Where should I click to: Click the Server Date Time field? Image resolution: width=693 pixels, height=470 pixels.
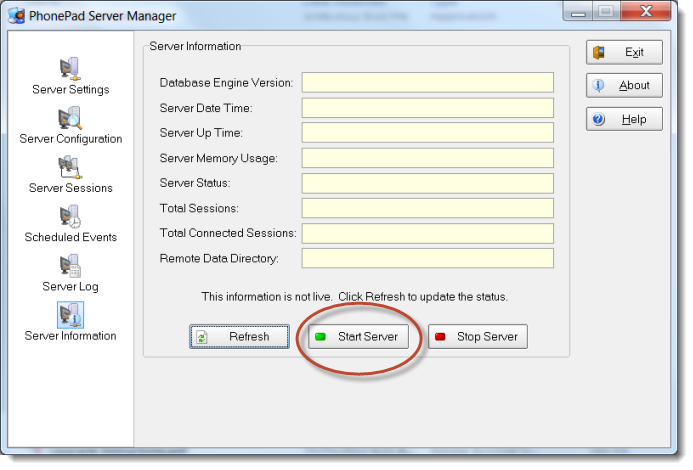click(428, 108)
